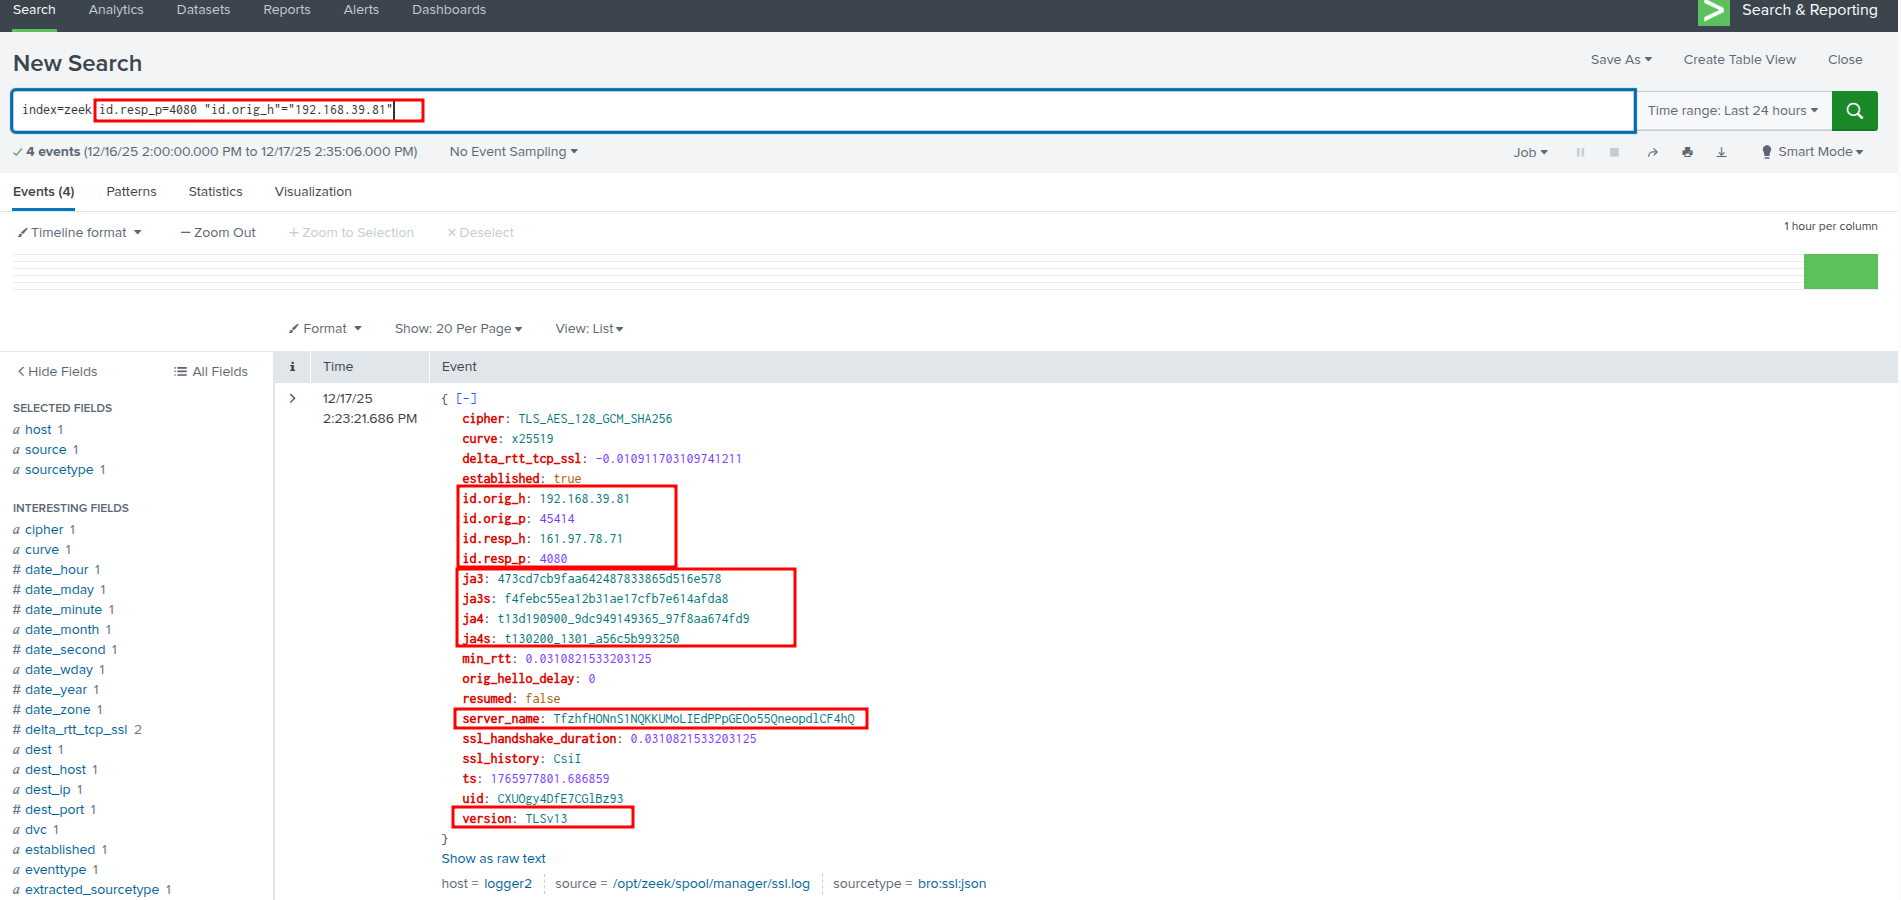1901x900 pixels.
Task: Click Create Table View
Action: point(1739,60)
